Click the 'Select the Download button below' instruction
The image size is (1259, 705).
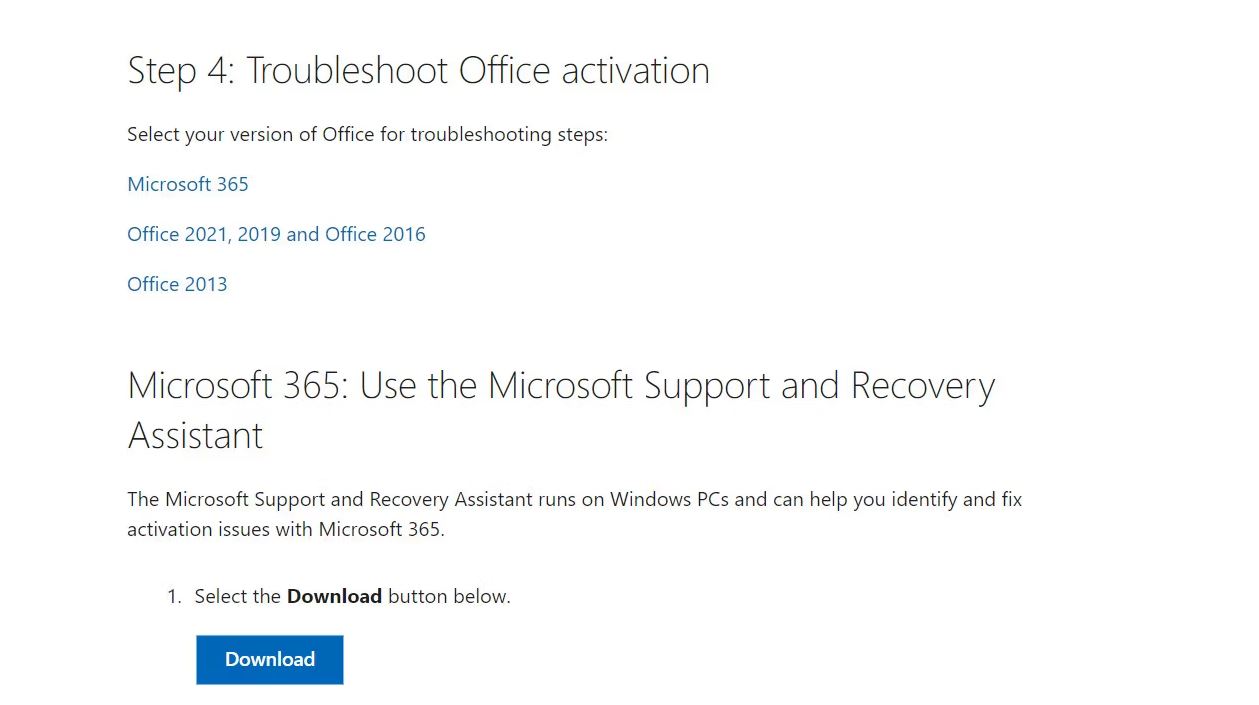point(352,597)
